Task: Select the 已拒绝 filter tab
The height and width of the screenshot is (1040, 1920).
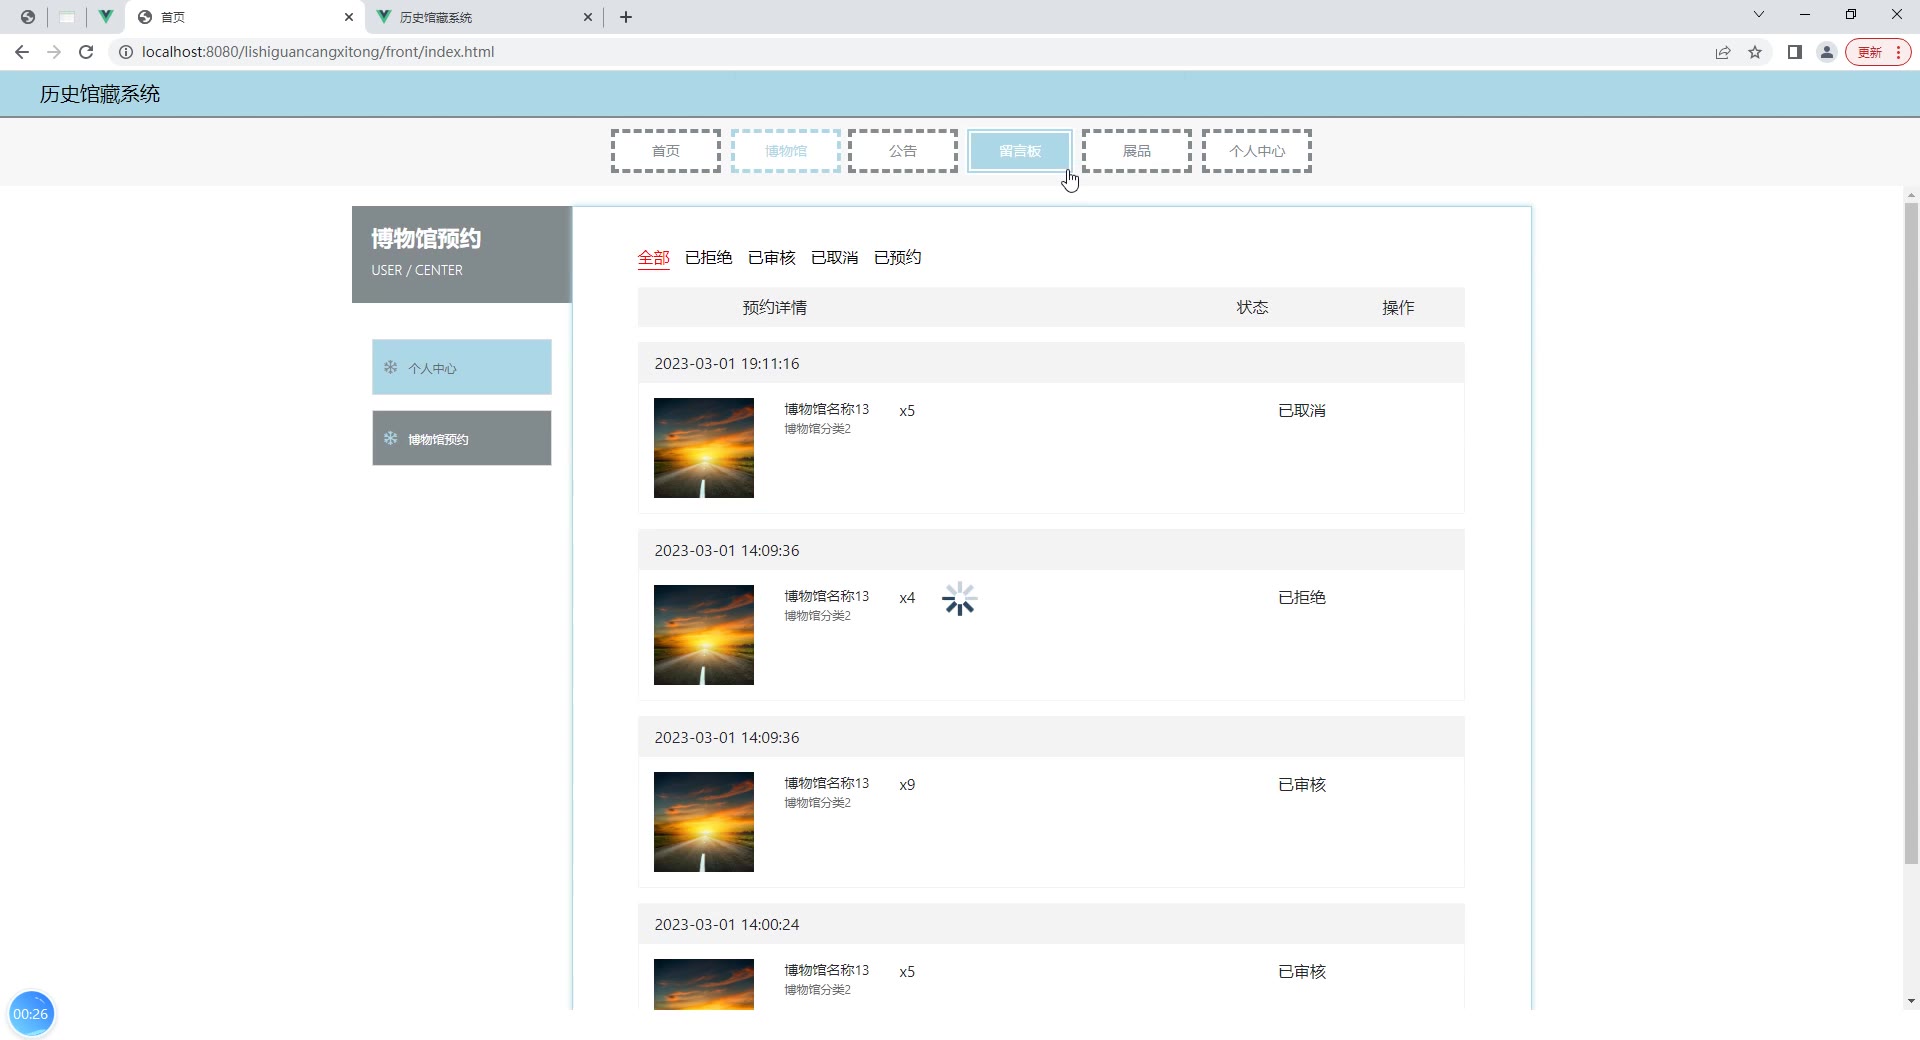Action: [709, 258]
